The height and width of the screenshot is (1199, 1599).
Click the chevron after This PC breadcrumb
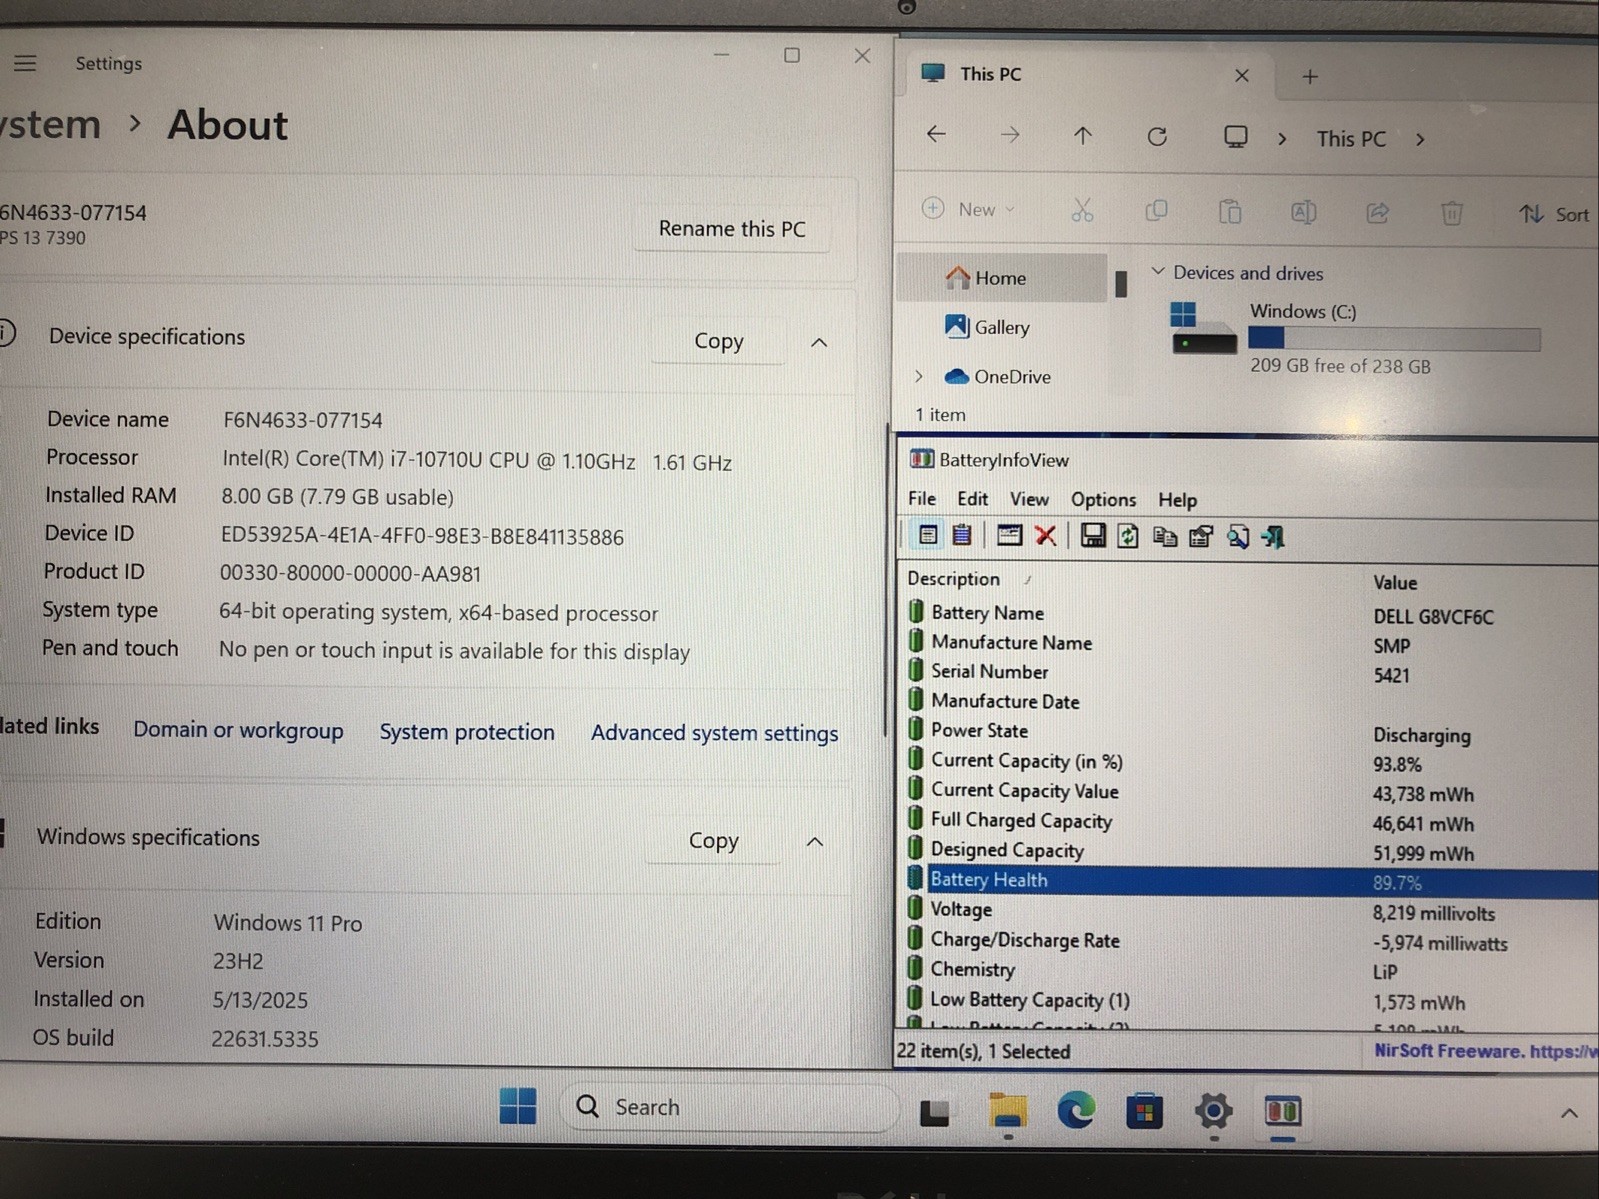click(1420, 139)
